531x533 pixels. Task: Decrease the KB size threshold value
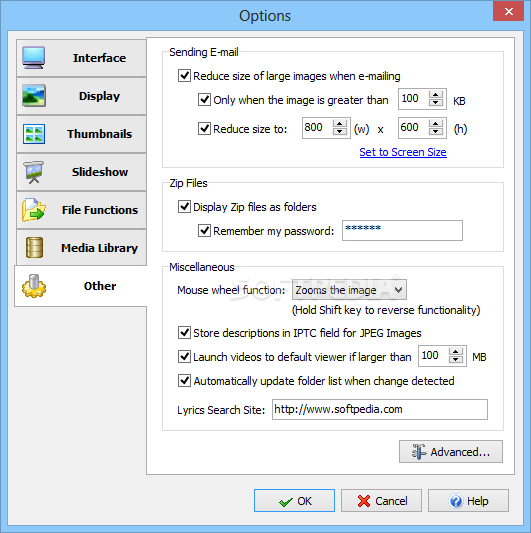pyautogui.click(x=436, y=103)
